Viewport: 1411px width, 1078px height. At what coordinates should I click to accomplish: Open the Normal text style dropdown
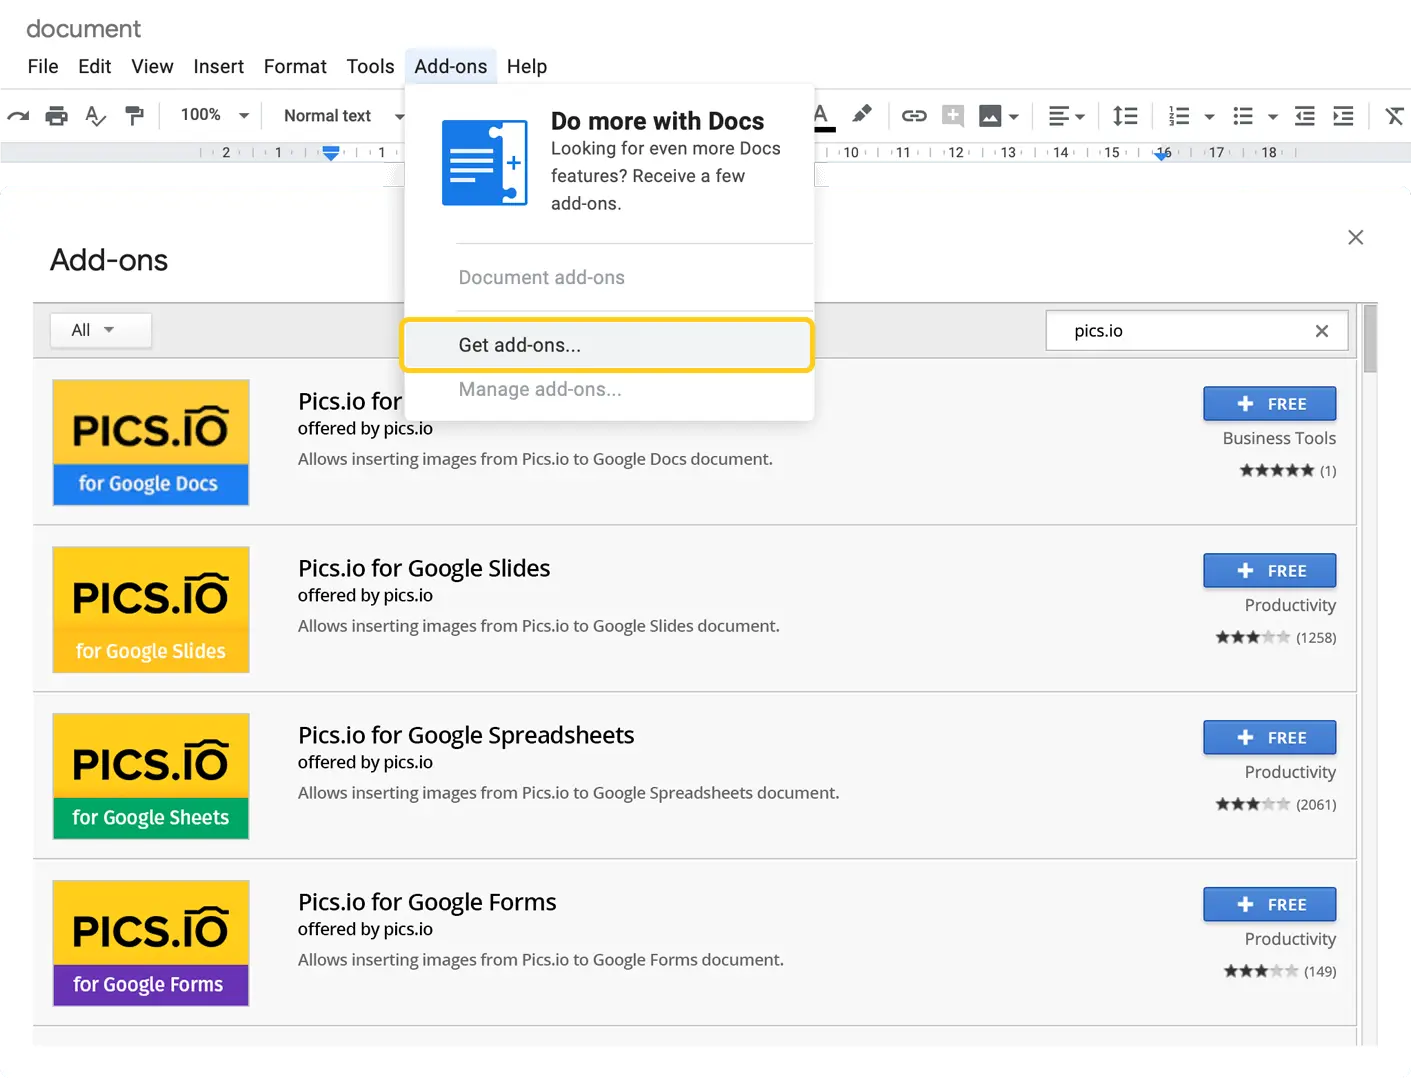click(x=342, y=116)
